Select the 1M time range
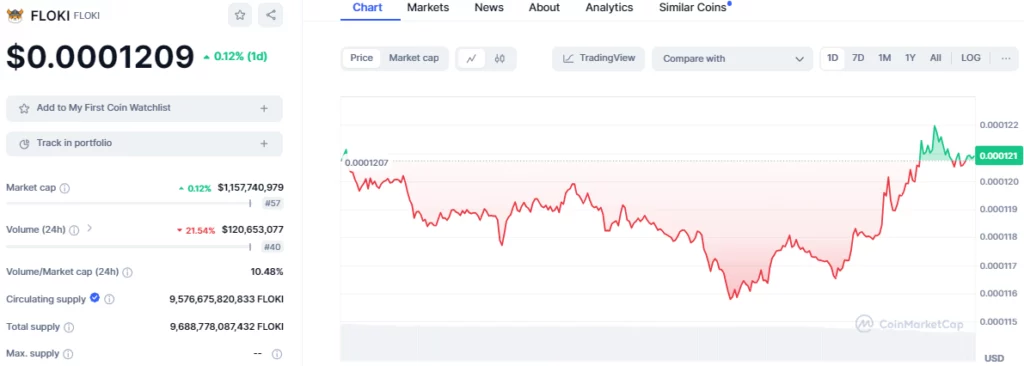Image resolution: width=1024 pixels, height=366 pixels. pyautogui.click(x=884, y=58)
